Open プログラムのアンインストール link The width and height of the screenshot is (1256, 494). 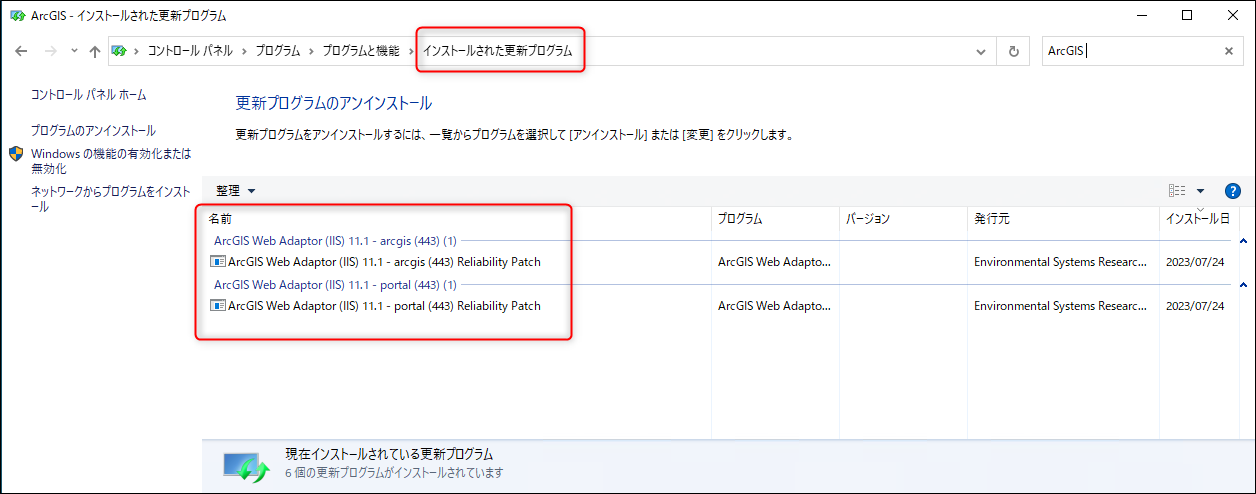(93, 131)
